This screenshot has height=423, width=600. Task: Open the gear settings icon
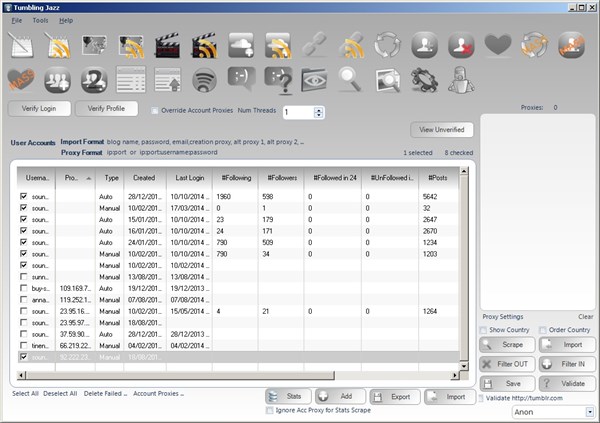point(424,80)
